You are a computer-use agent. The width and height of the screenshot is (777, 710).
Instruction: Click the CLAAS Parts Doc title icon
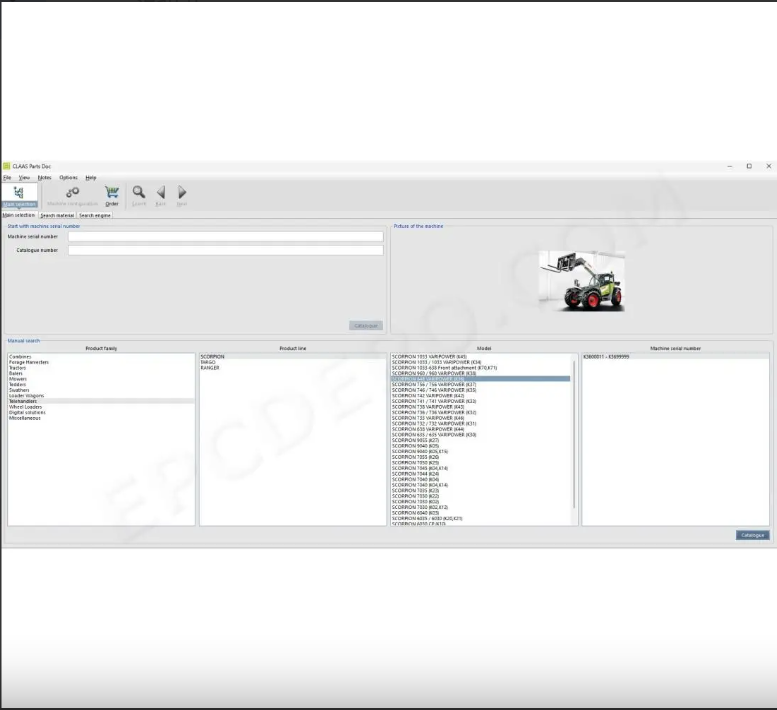6,166
